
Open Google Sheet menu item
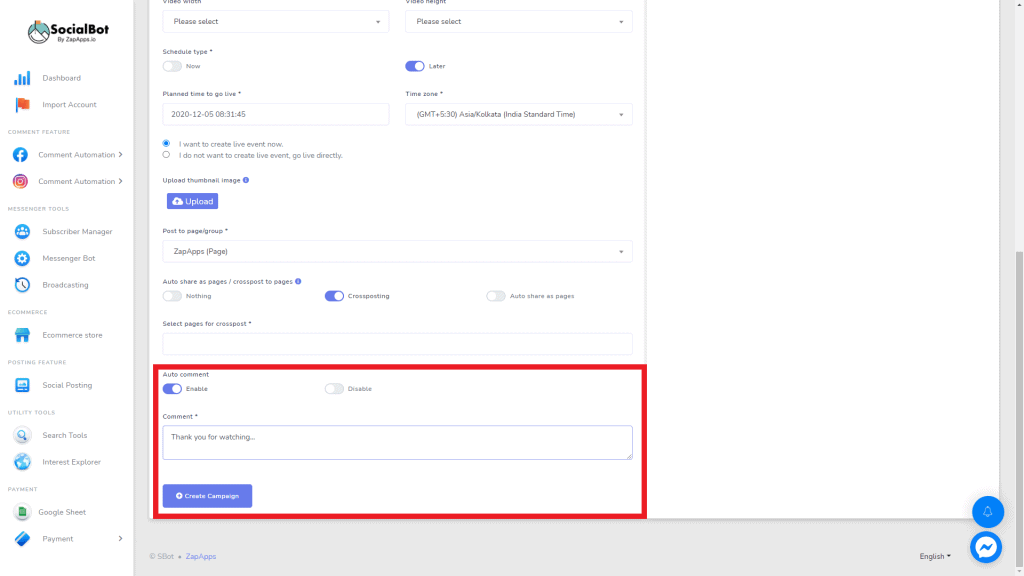click(62, 512)
